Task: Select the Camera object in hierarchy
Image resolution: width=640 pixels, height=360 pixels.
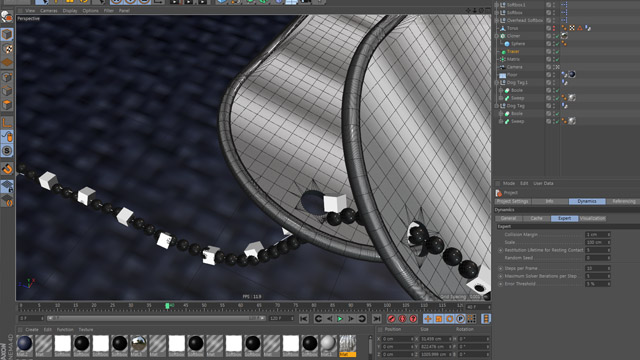Action: [x=514, y=67]
